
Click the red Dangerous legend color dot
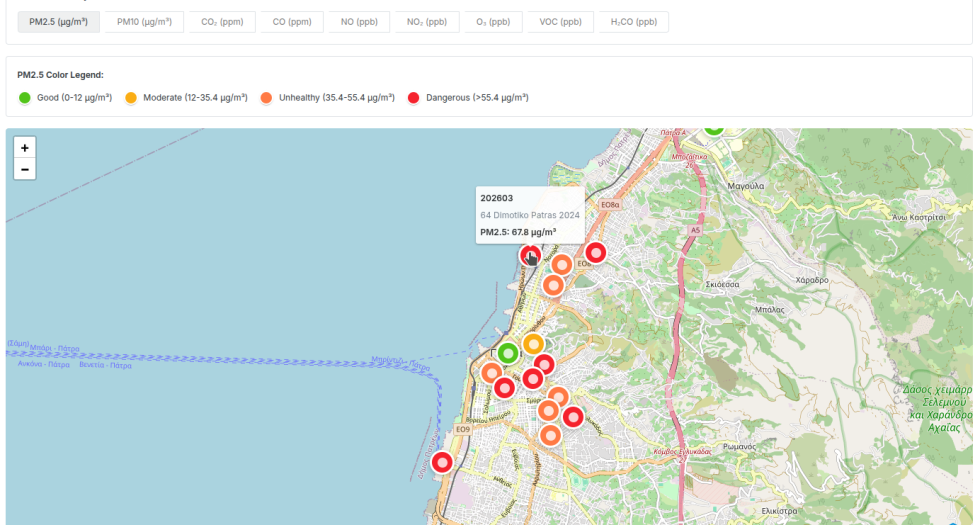point(414,98)
